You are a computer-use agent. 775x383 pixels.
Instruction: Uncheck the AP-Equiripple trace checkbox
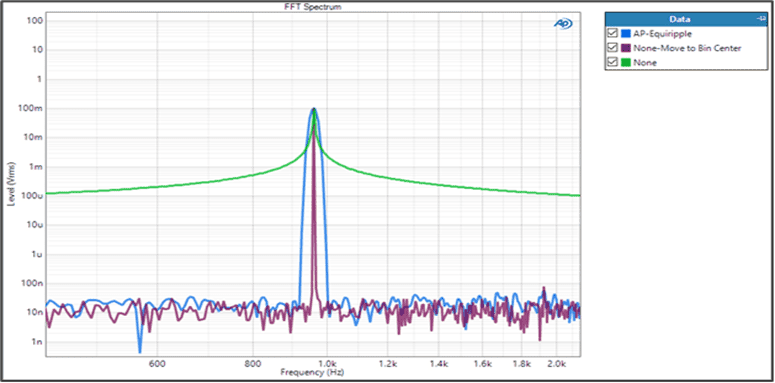pos(613,34)
